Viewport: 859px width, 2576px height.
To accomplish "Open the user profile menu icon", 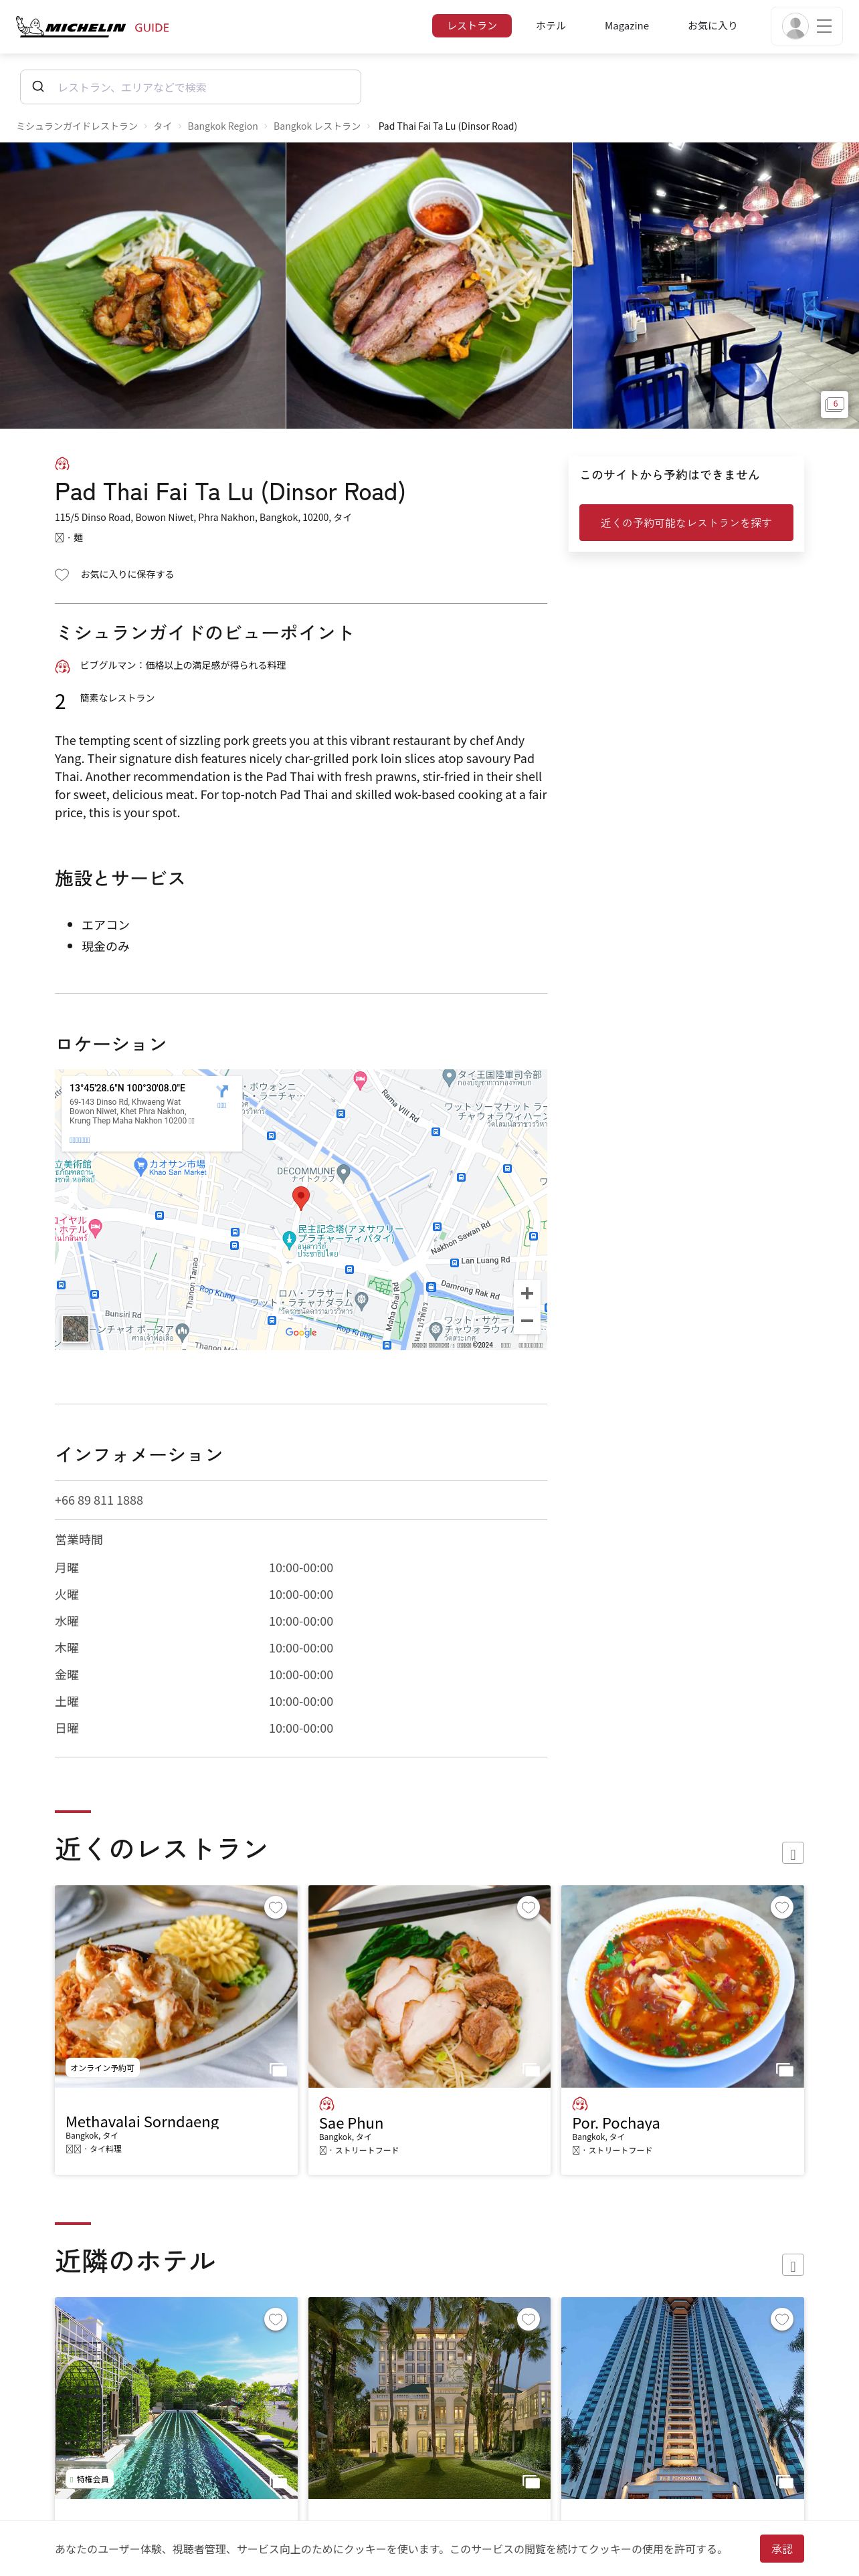I will [795, 27].
